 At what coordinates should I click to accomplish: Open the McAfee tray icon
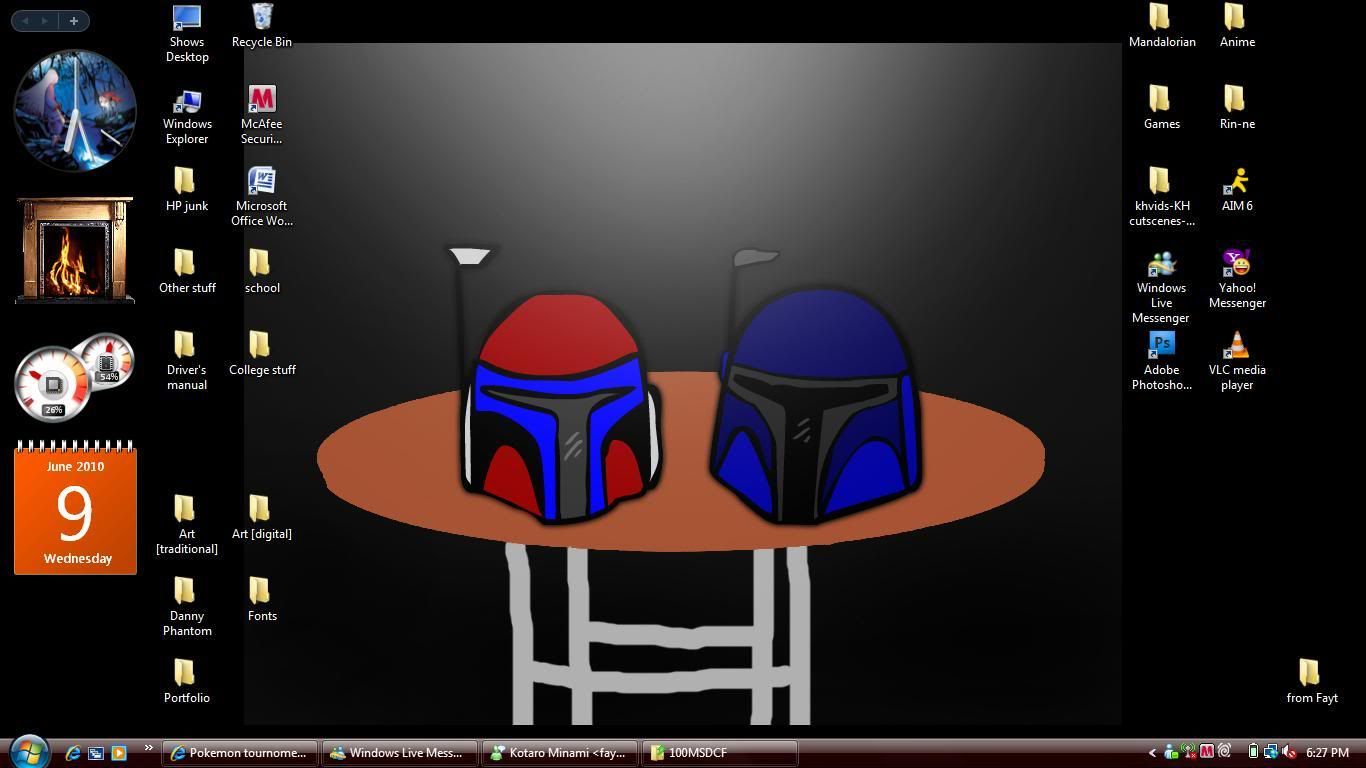pos(1207,752)
